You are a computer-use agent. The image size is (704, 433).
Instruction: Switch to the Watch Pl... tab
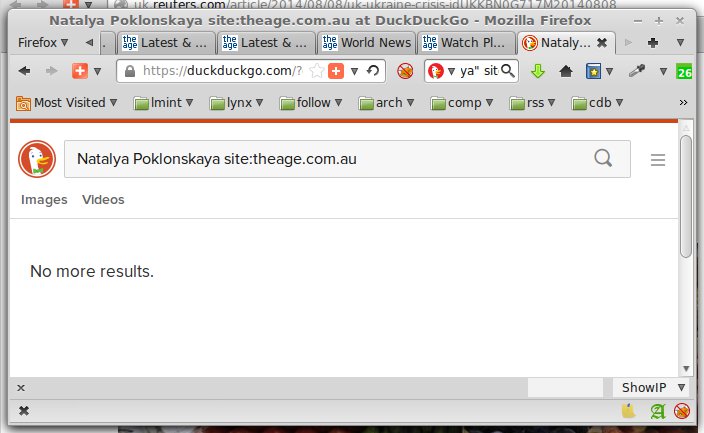[x=465, y=43]
